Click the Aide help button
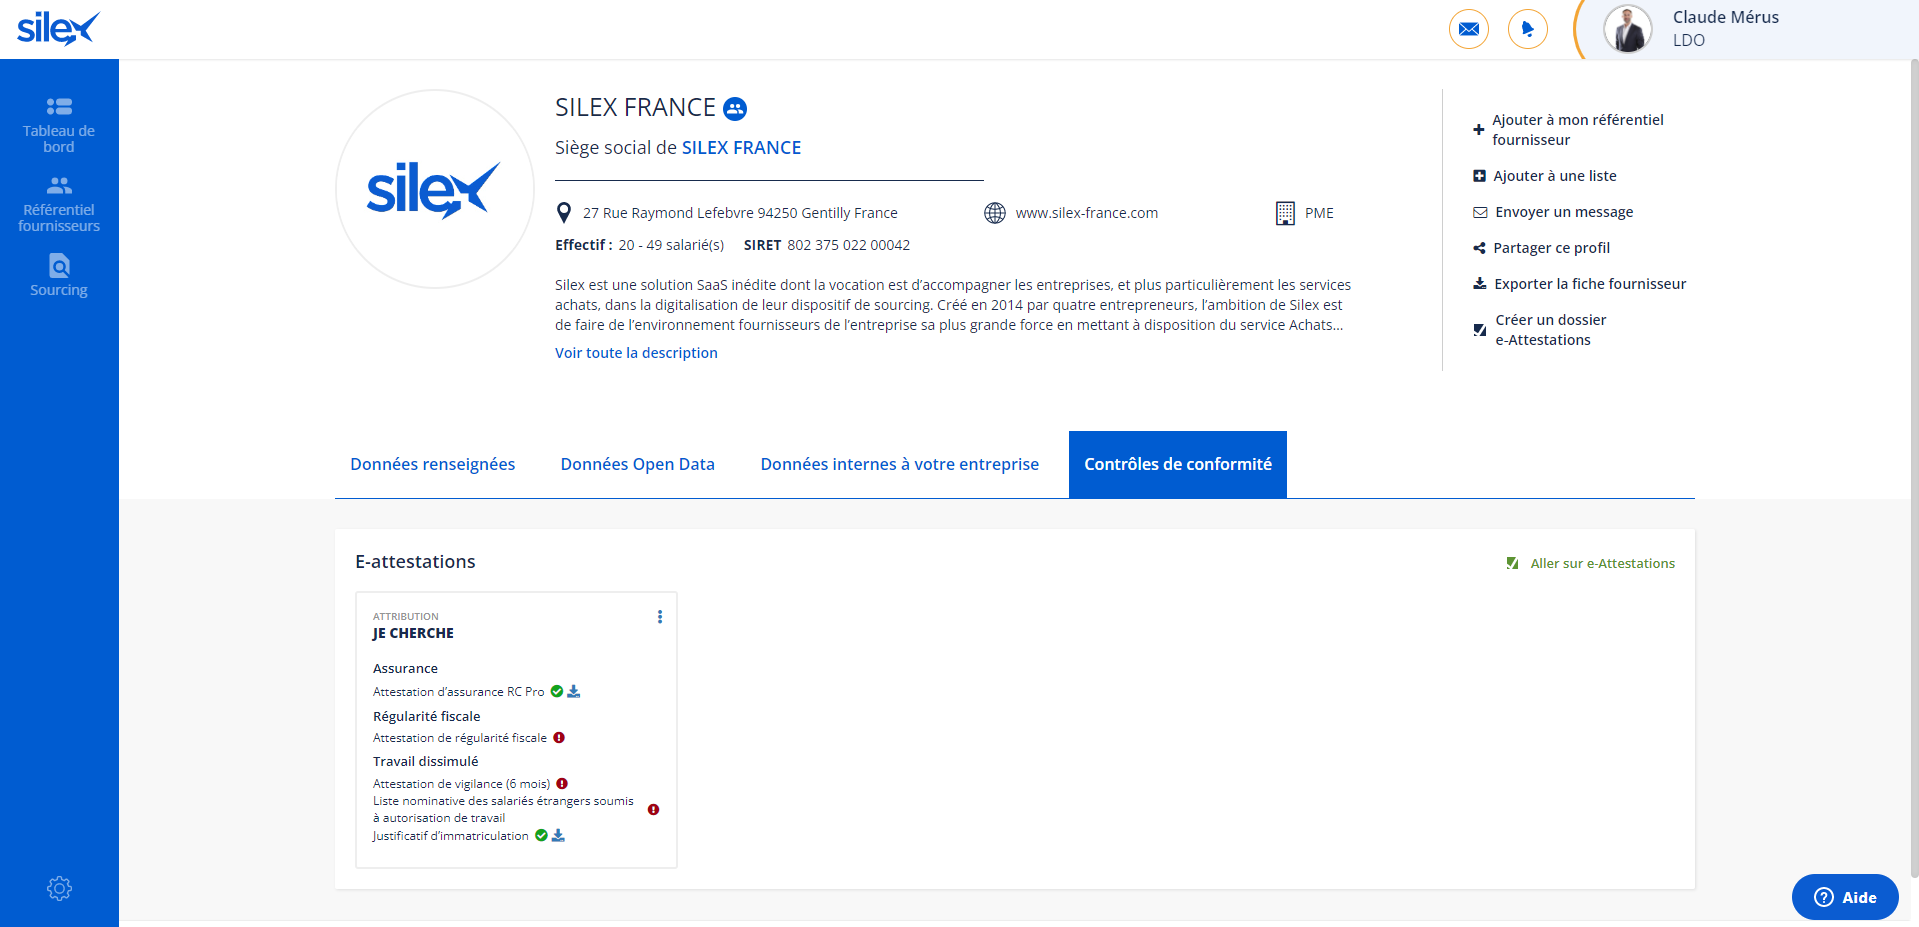 coord(1844,897)
